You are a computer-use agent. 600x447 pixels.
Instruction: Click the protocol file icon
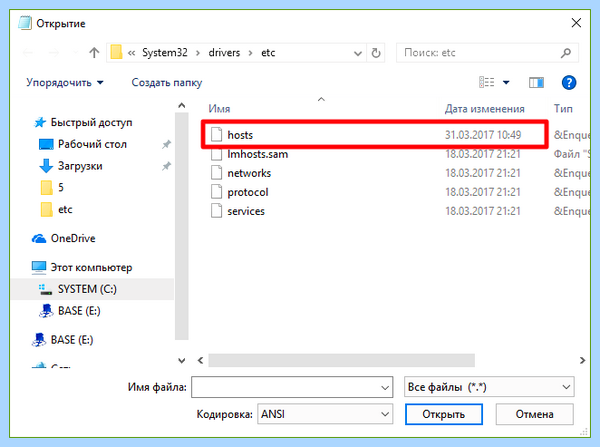(216, 192)
